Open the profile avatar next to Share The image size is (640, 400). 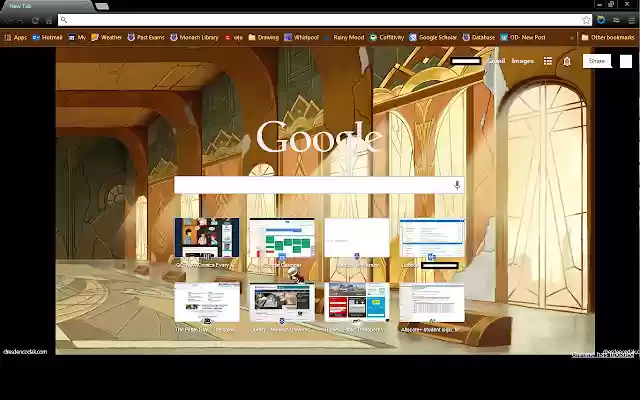click(x=626, y=61)
